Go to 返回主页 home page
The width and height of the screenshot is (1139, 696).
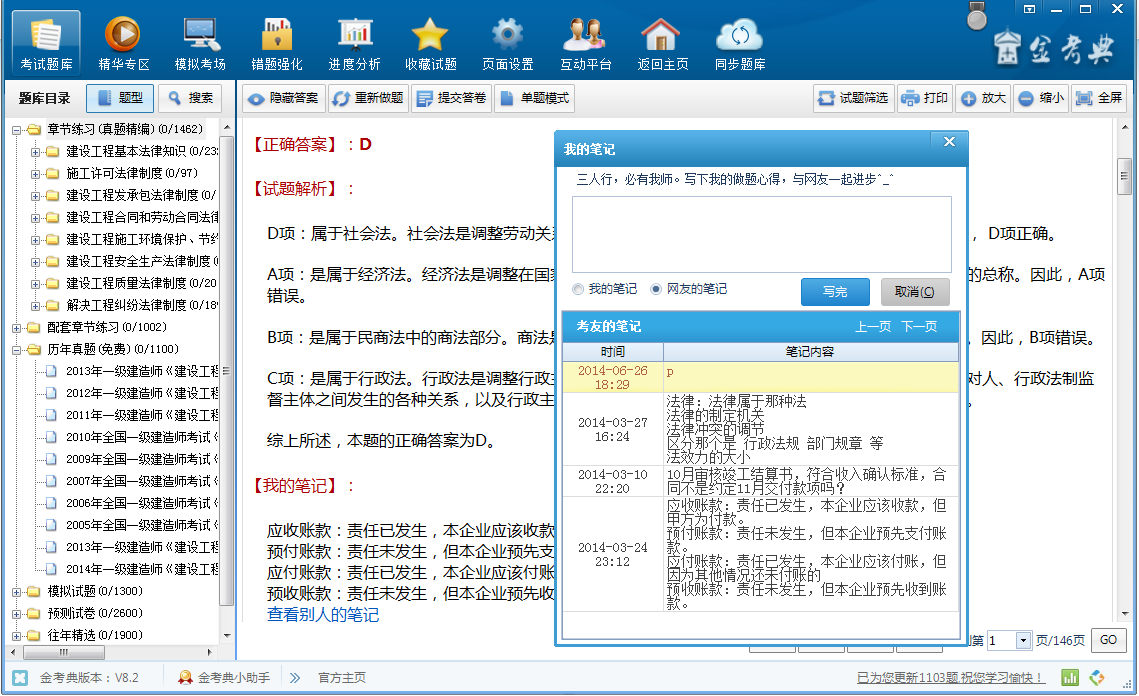[662, 43]
